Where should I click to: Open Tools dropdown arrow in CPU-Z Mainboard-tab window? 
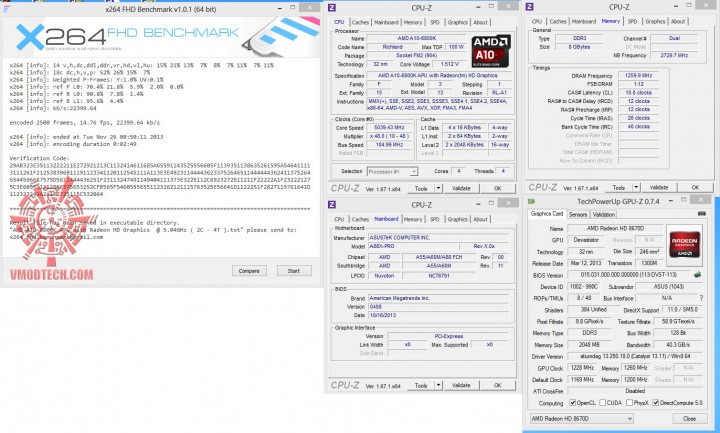pyautogui.click(x=438, y=385)
